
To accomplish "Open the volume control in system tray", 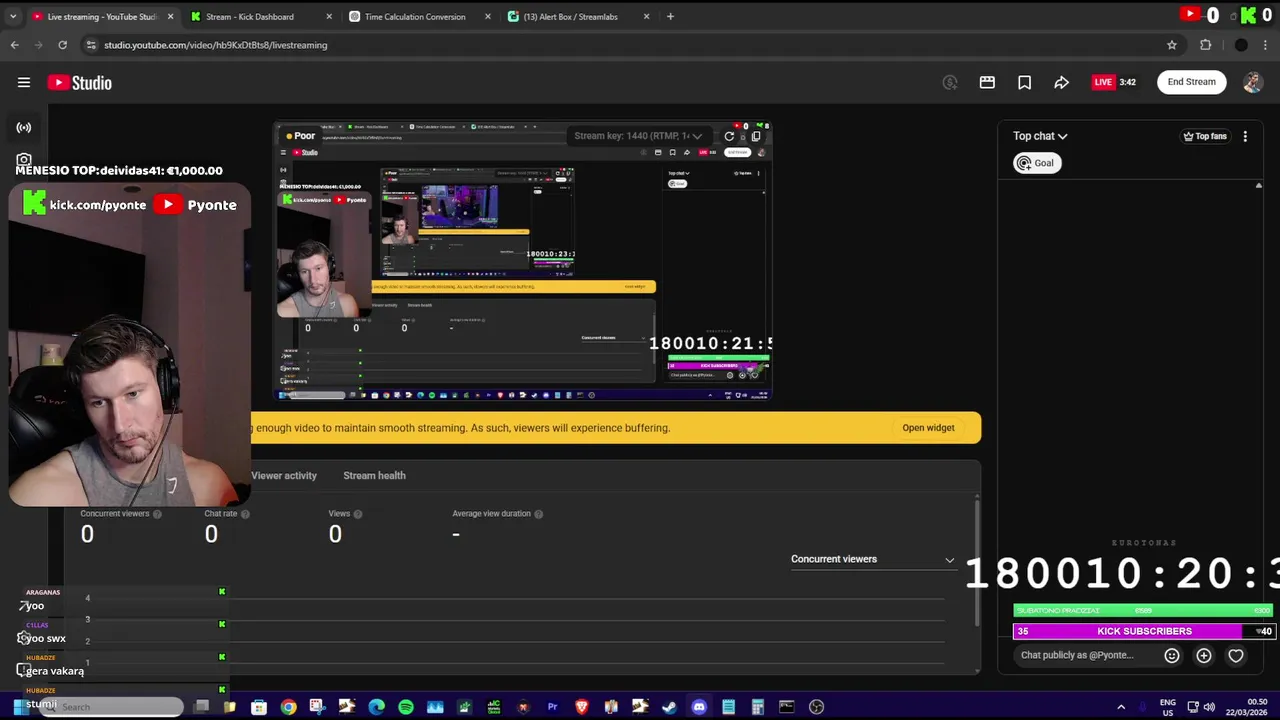I will click(1209, 707).
